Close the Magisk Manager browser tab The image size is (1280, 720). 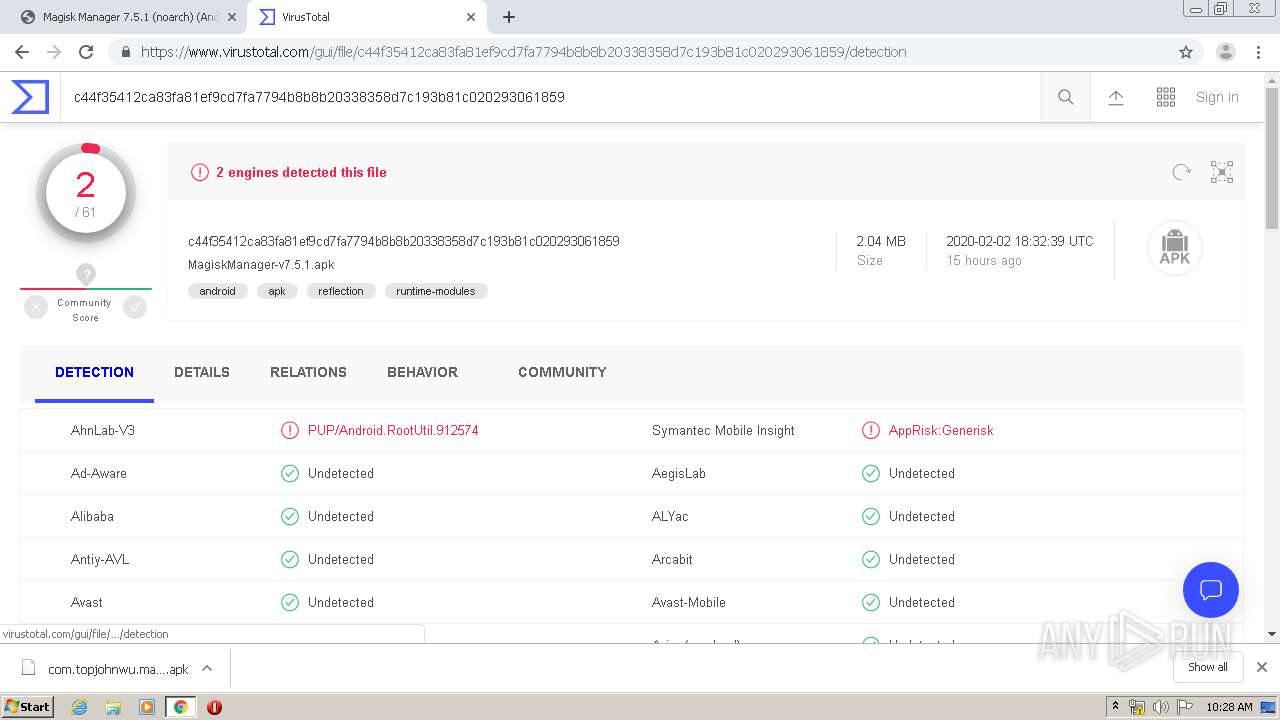coord(232,17)
